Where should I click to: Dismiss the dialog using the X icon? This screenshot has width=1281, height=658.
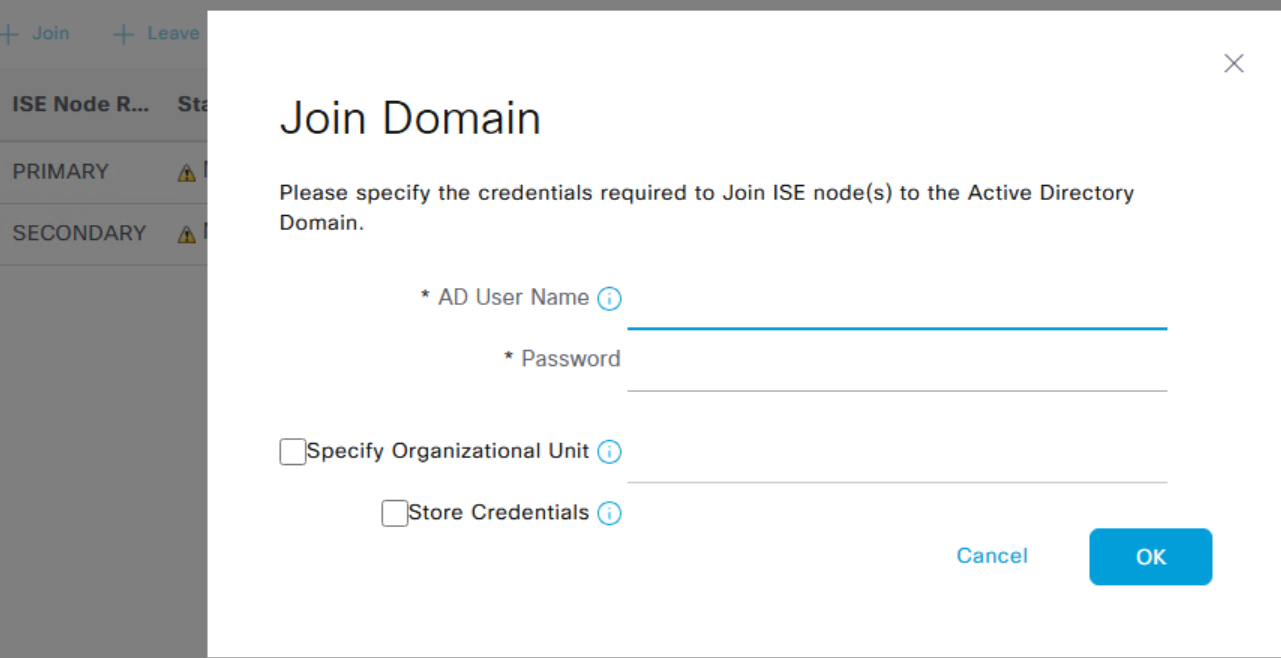(1233, 63)
